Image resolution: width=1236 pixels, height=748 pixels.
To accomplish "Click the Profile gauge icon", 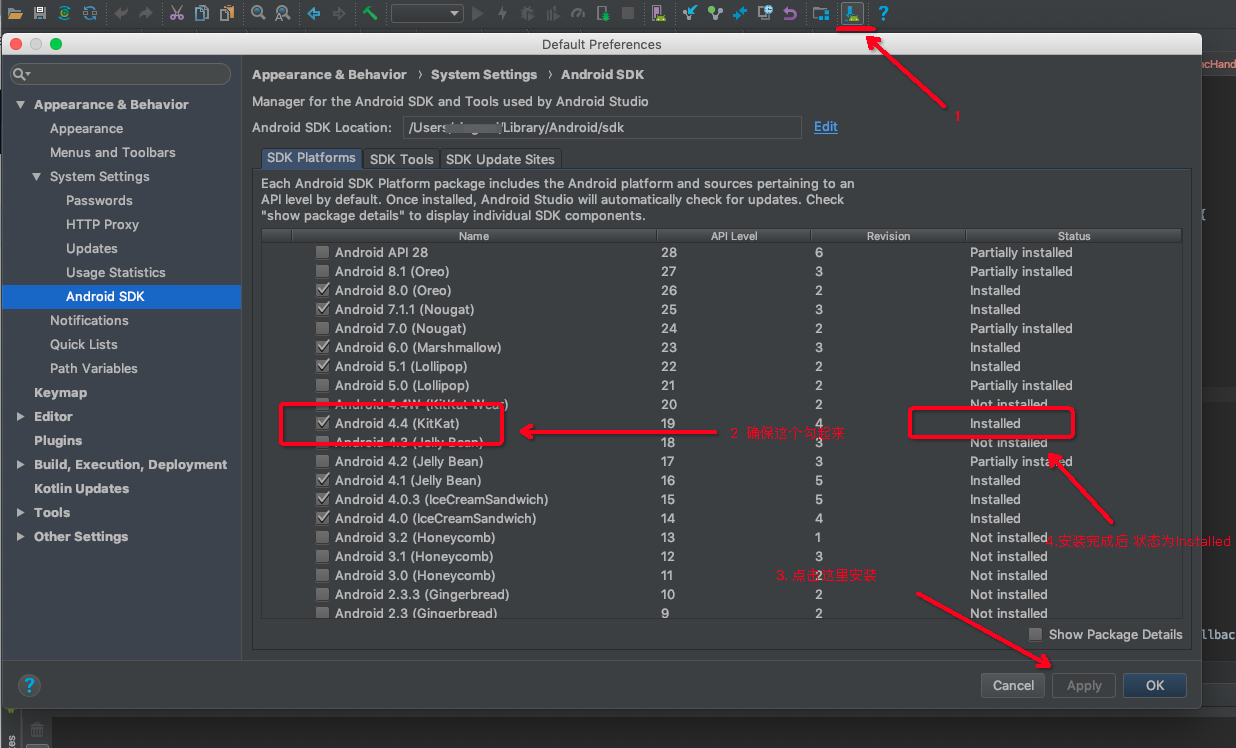I will point(578,13).
